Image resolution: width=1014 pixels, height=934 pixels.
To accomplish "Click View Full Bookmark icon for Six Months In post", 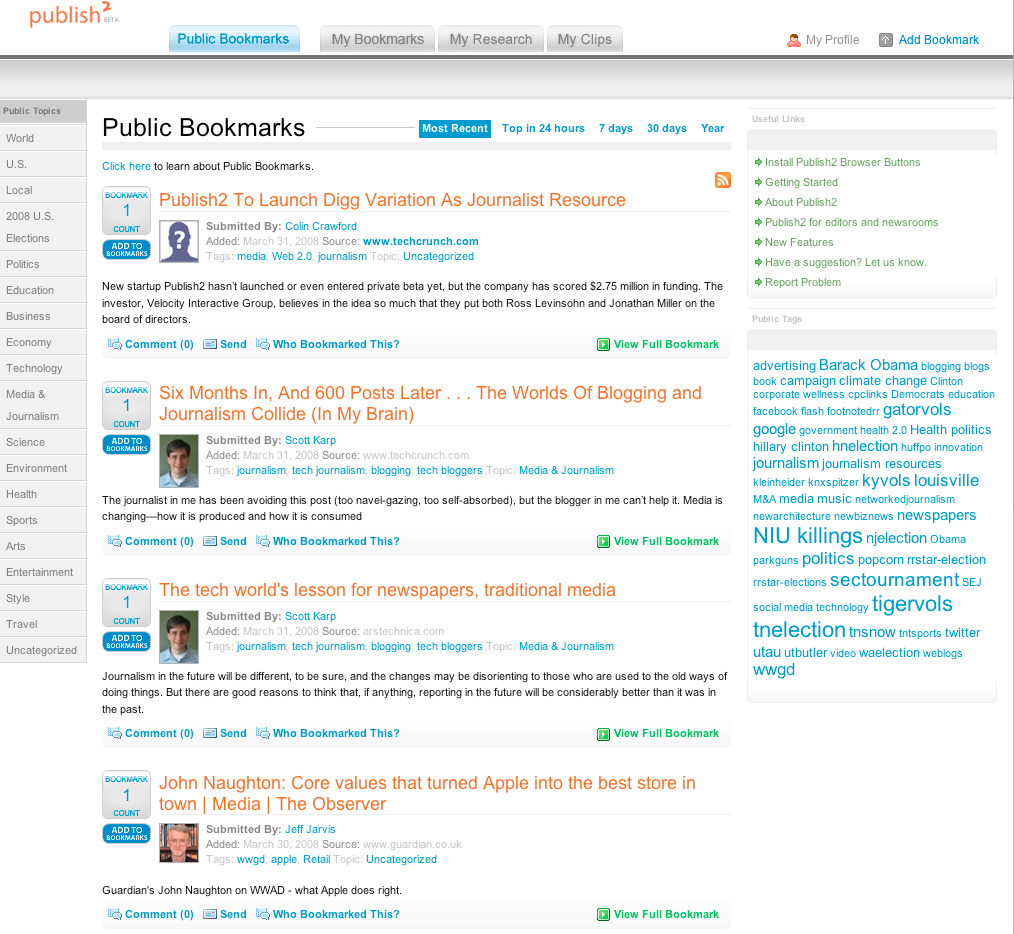I will 603,541.
